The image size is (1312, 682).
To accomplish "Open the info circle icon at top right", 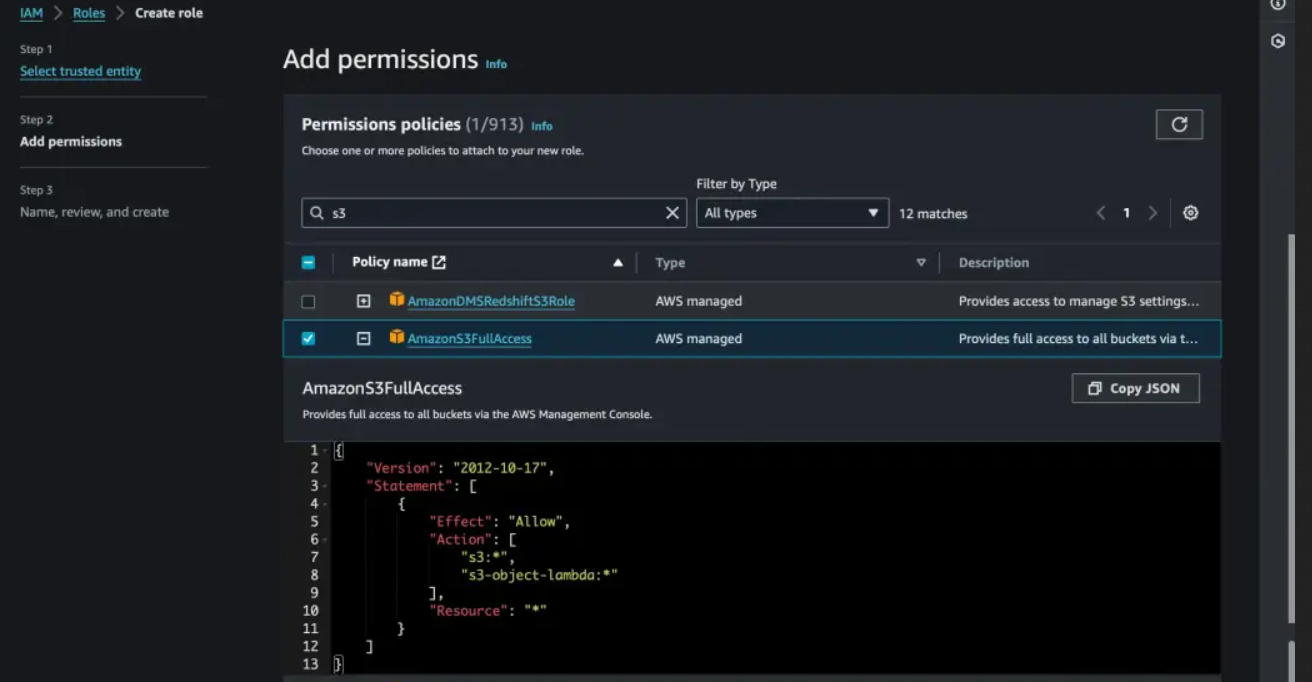I will [1278, 4].
